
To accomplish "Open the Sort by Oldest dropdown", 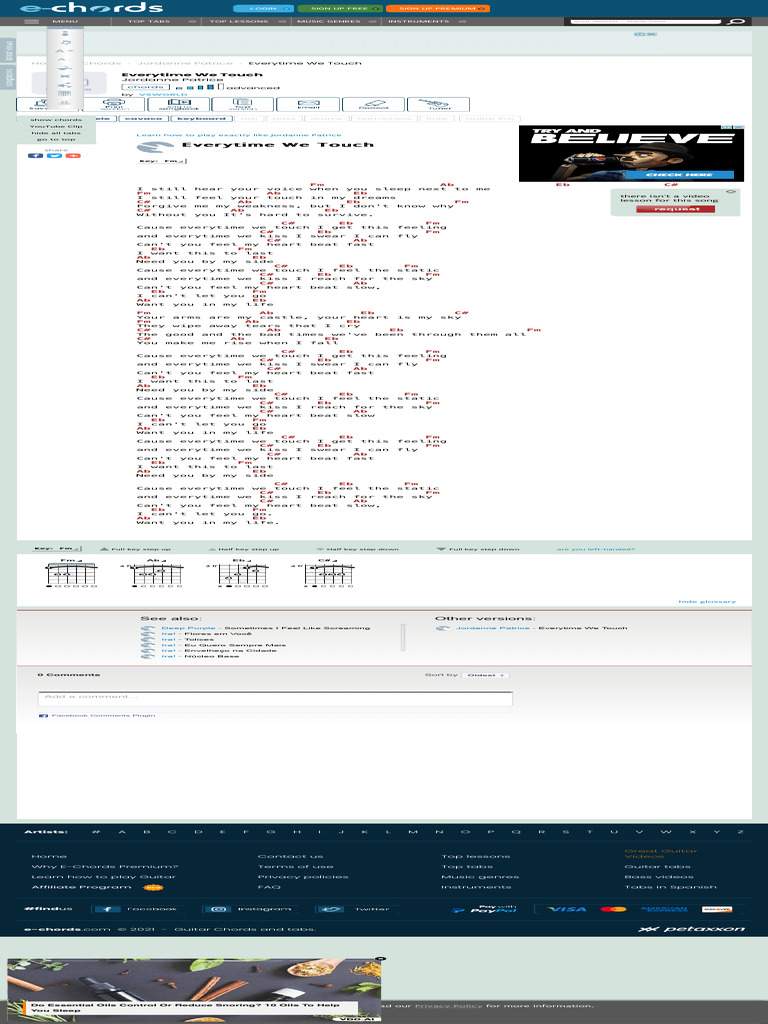I will point(485,675).
